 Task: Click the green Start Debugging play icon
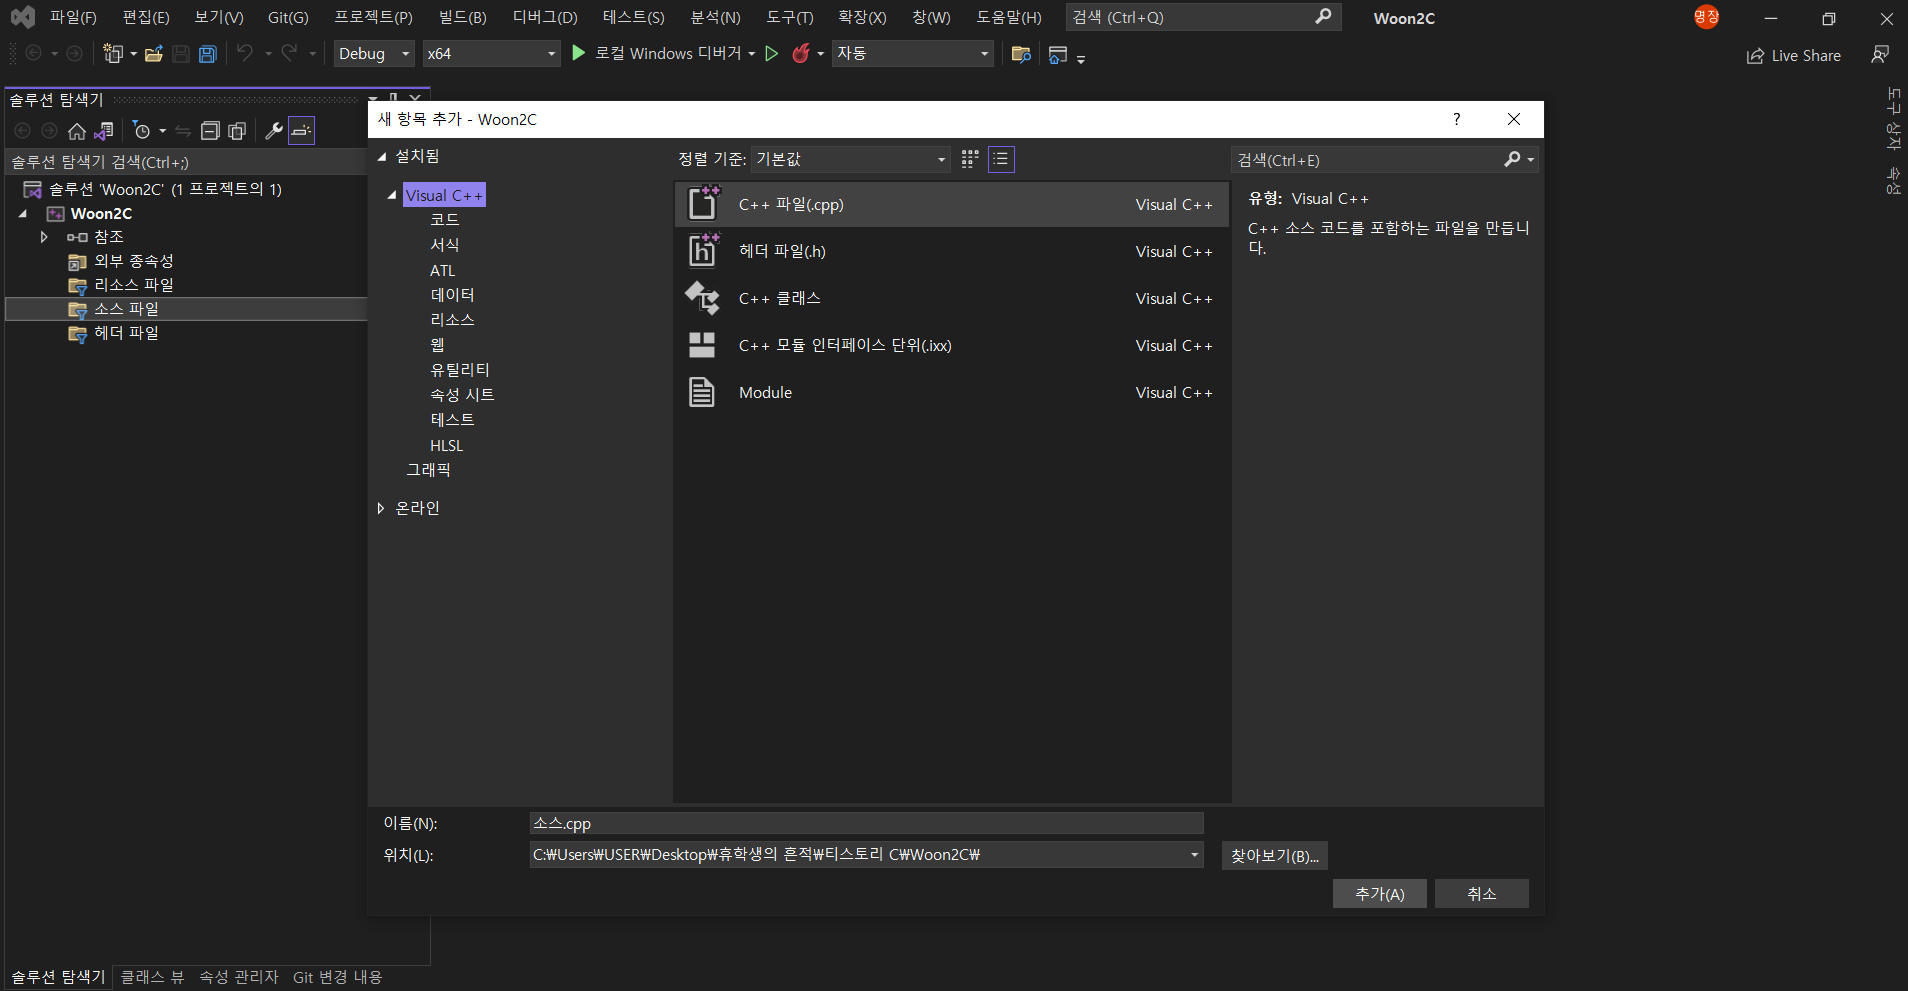(x=578, y=53)
